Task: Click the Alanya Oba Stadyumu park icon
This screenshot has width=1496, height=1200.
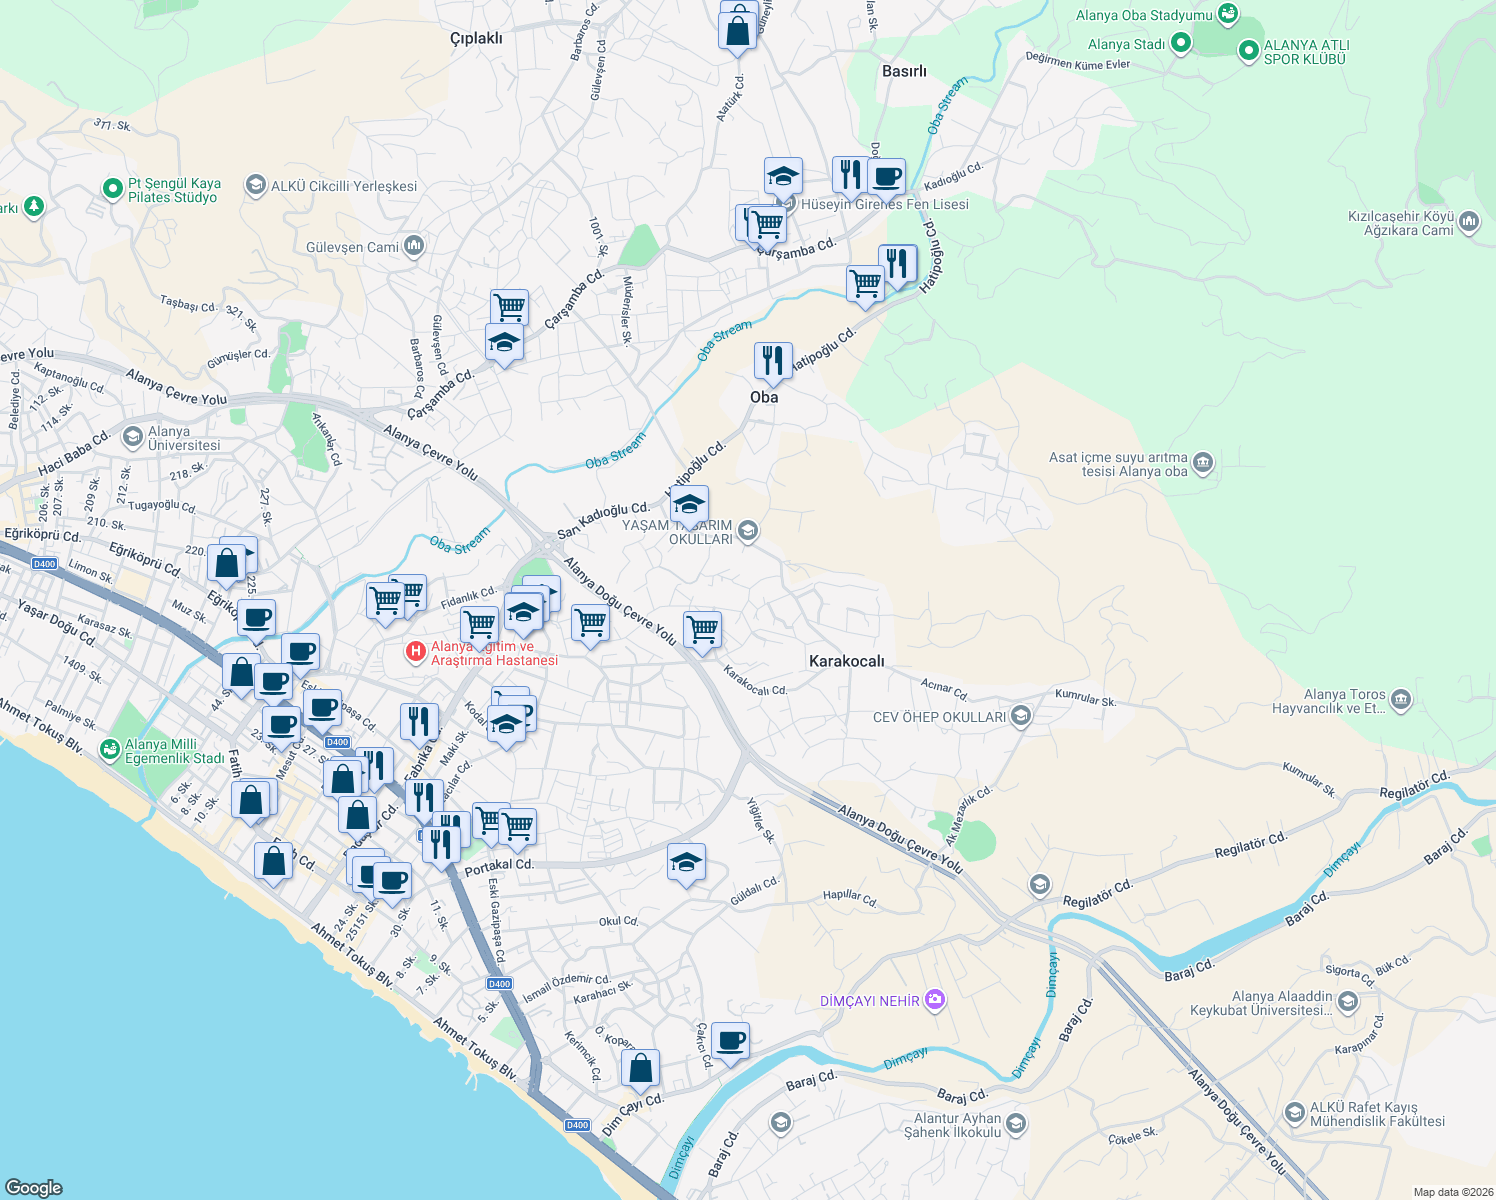Action: click(1228, 14)
